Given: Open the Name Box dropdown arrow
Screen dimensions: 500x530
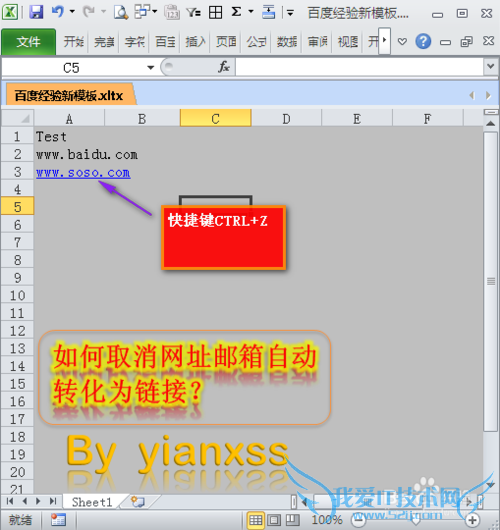Looking at the screenshot, I should click(150, 68).
